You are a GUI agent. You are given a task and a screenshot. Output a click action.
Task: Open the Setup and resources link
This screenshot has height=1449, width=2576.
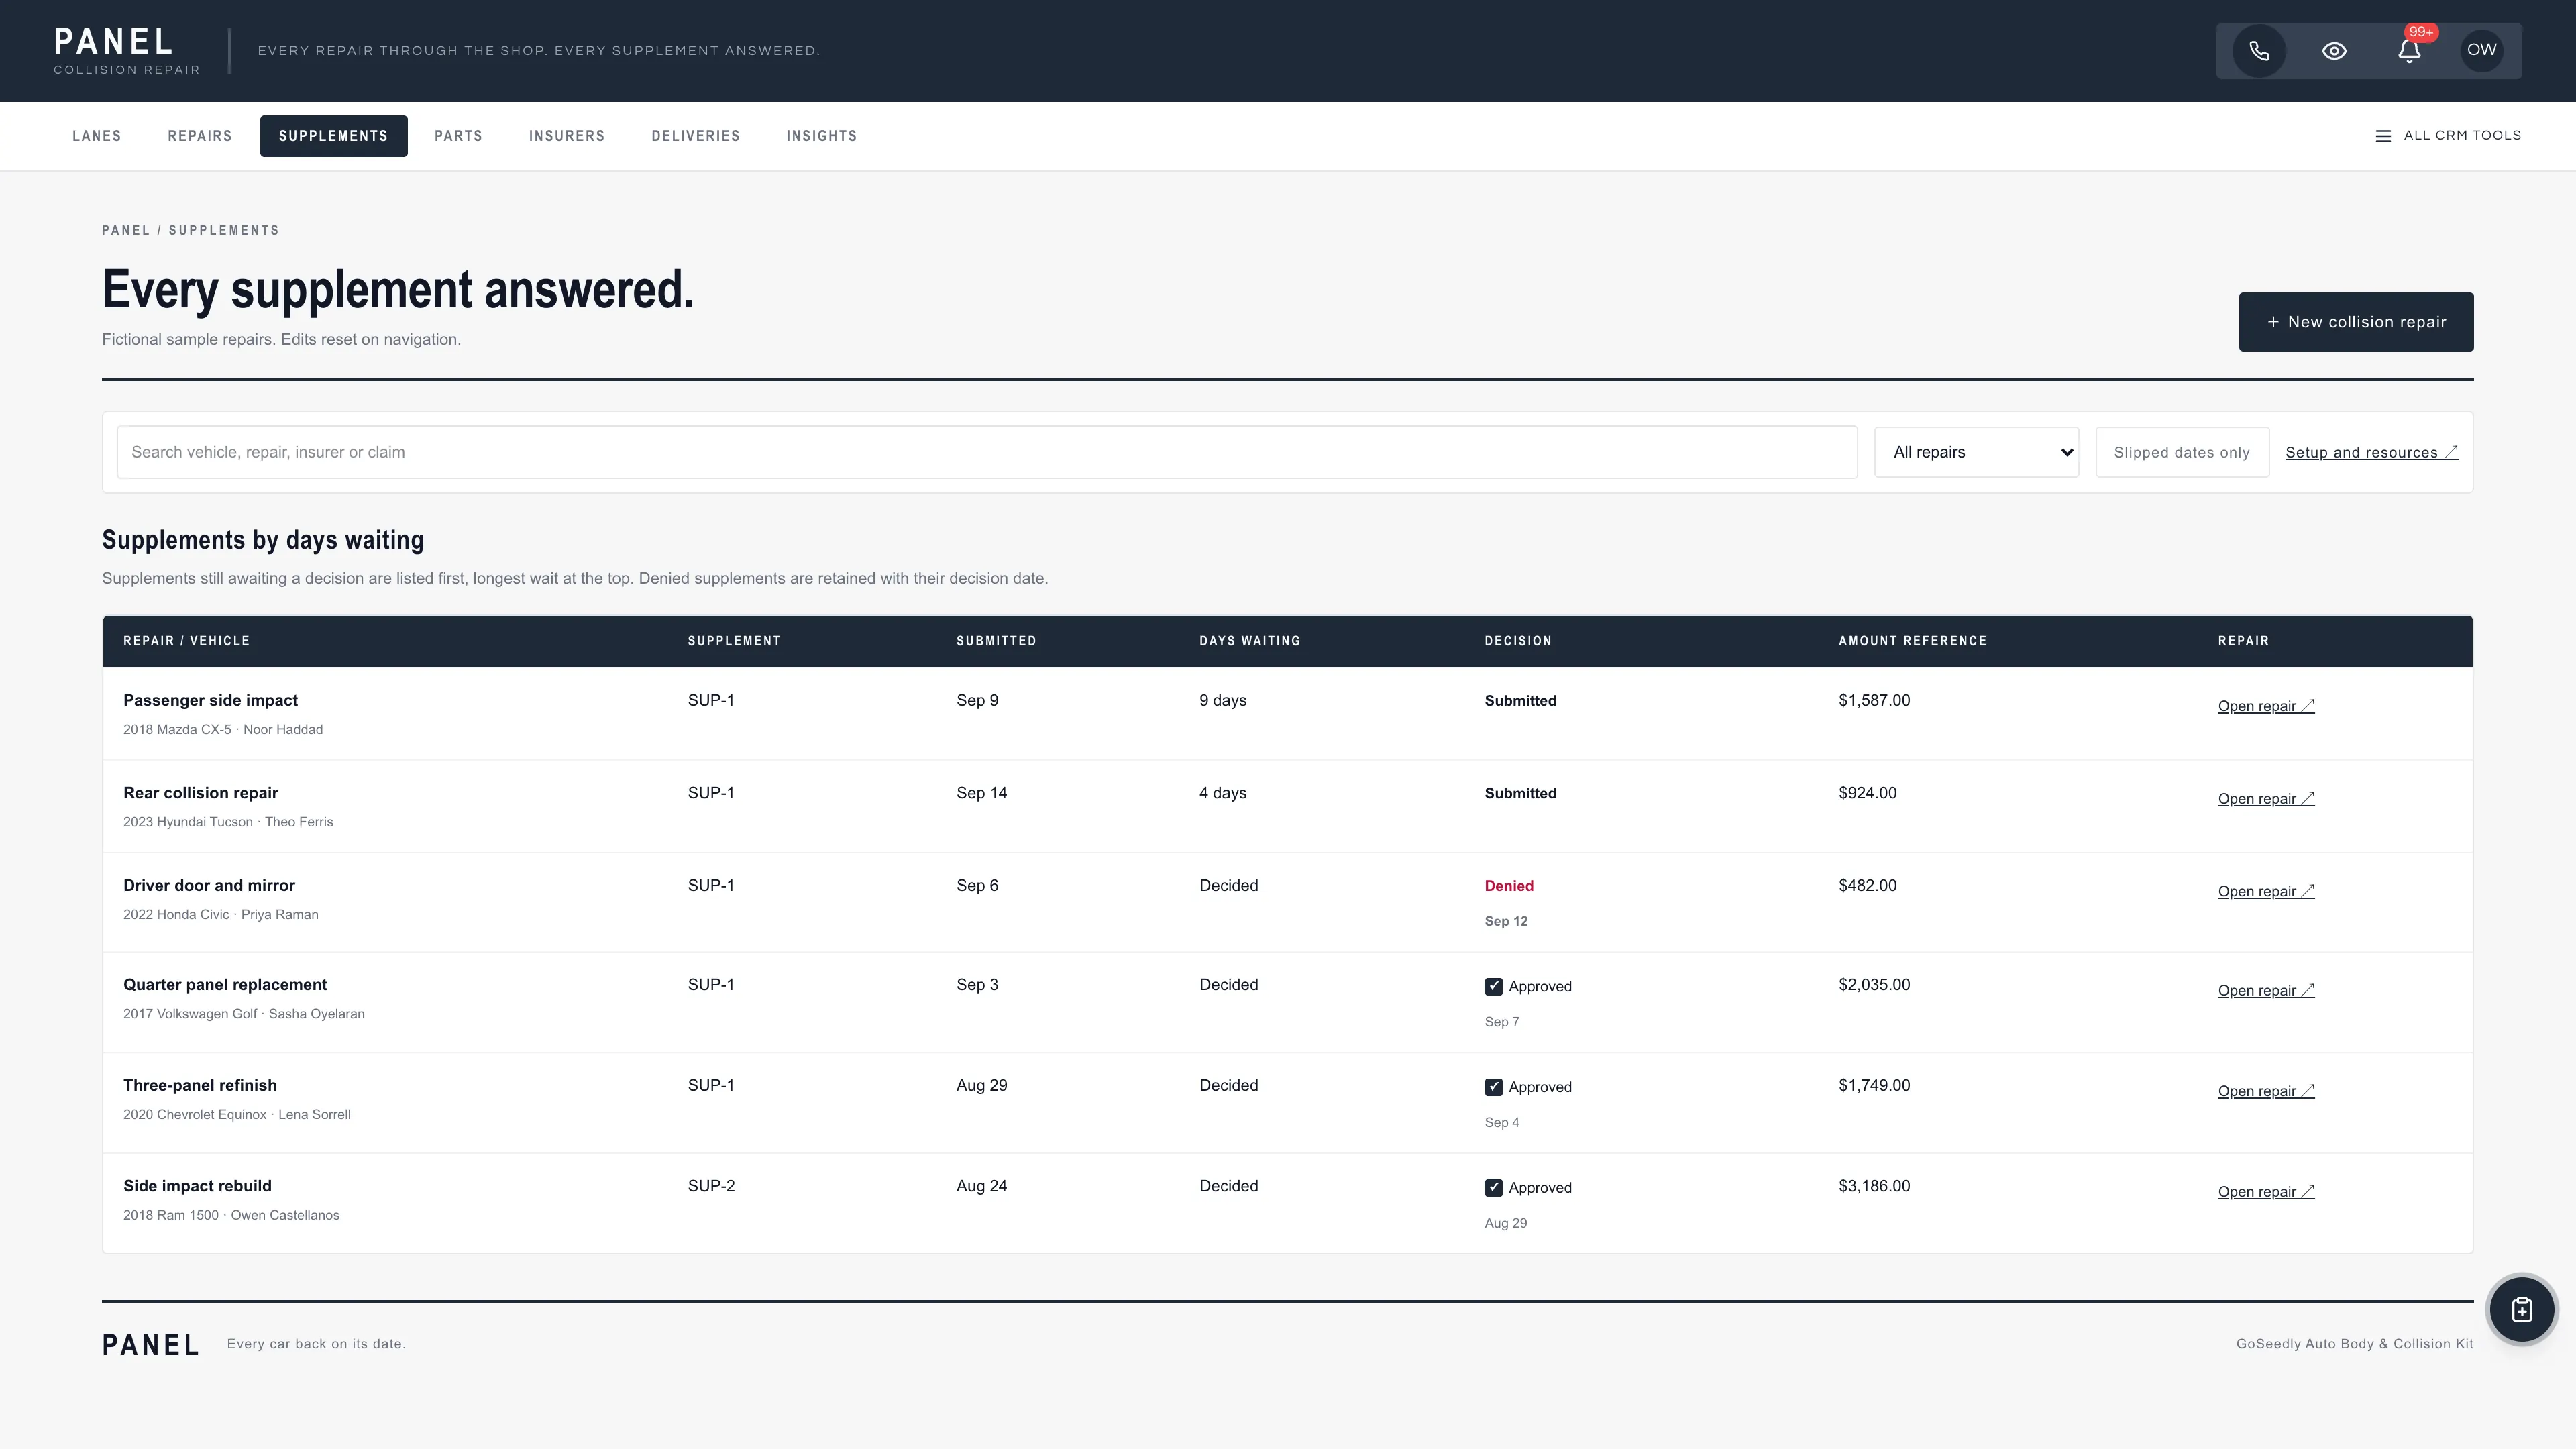(2371, 453)
